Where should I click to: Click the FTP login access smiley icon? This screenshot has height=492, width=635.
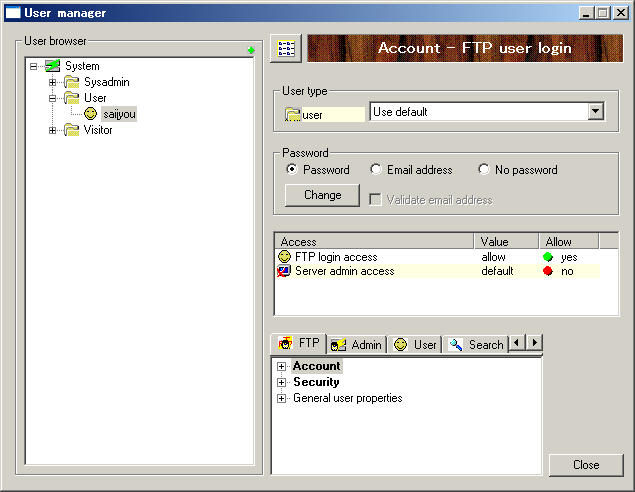click(x=284, y=256)
